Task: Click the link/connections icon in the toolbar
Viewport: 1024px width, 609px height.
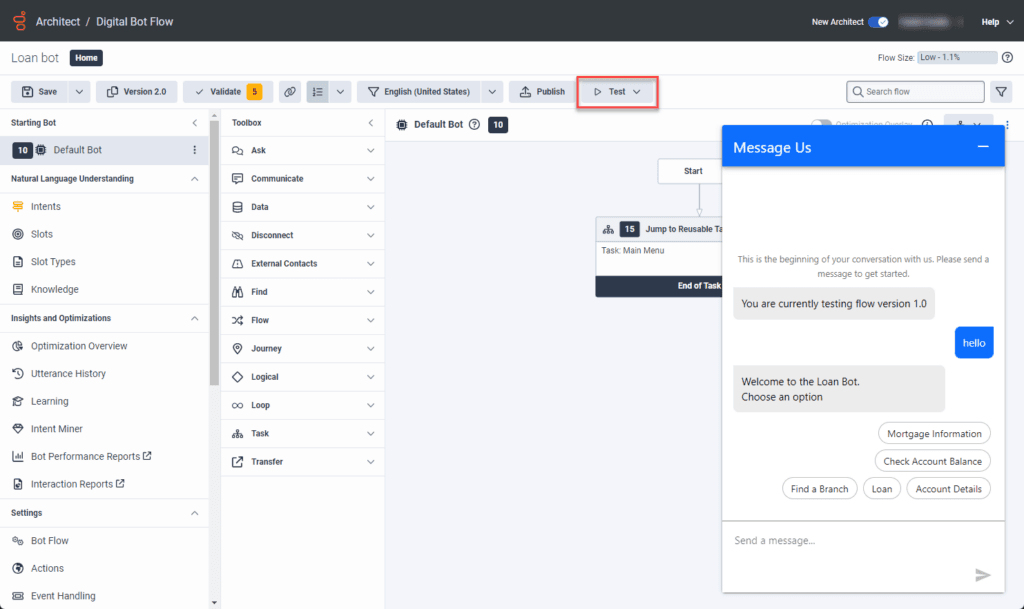Action: tap(289, 90)
